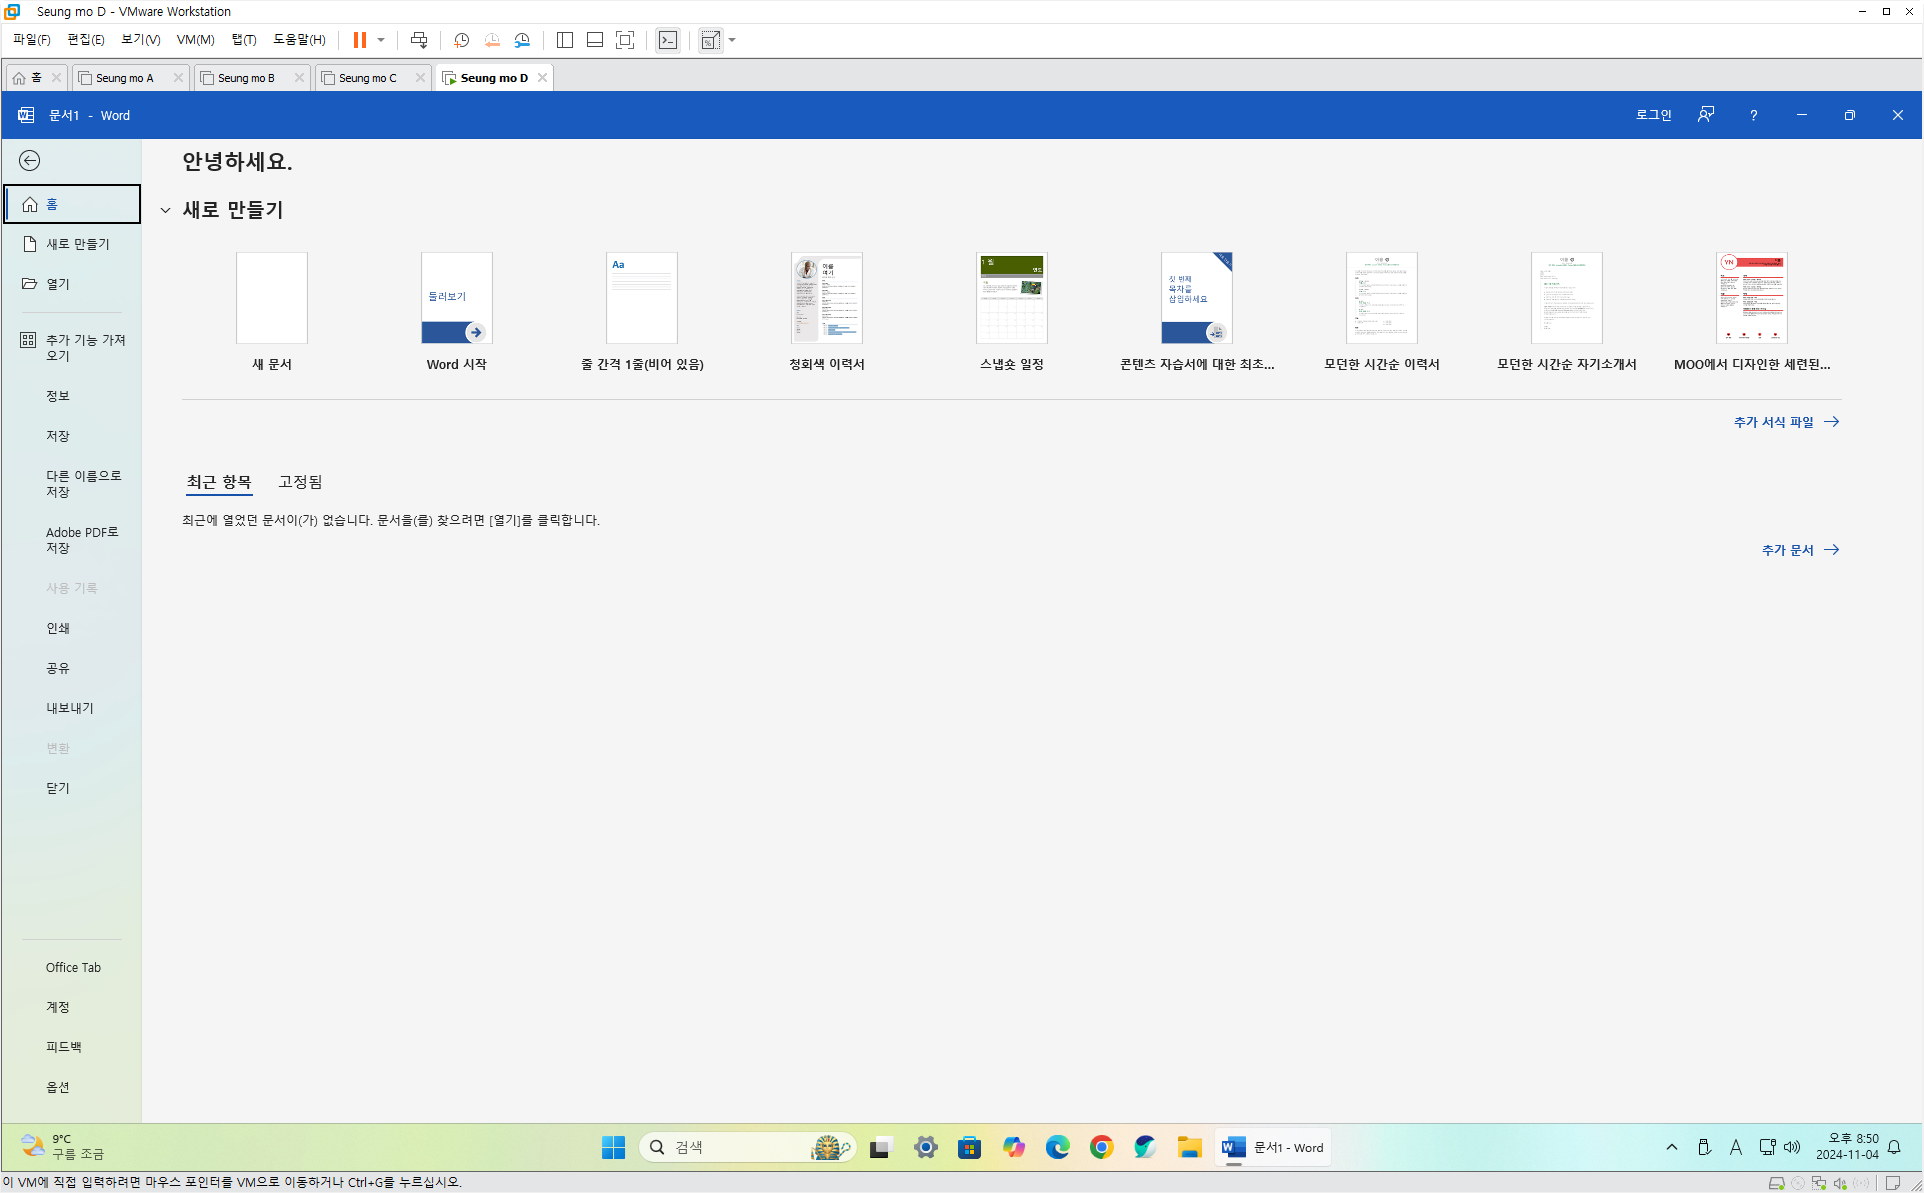This screenshot has height=1193, width=1924.
Task: Click the back arrow in Word backstage
Action: tap(30, 161)
